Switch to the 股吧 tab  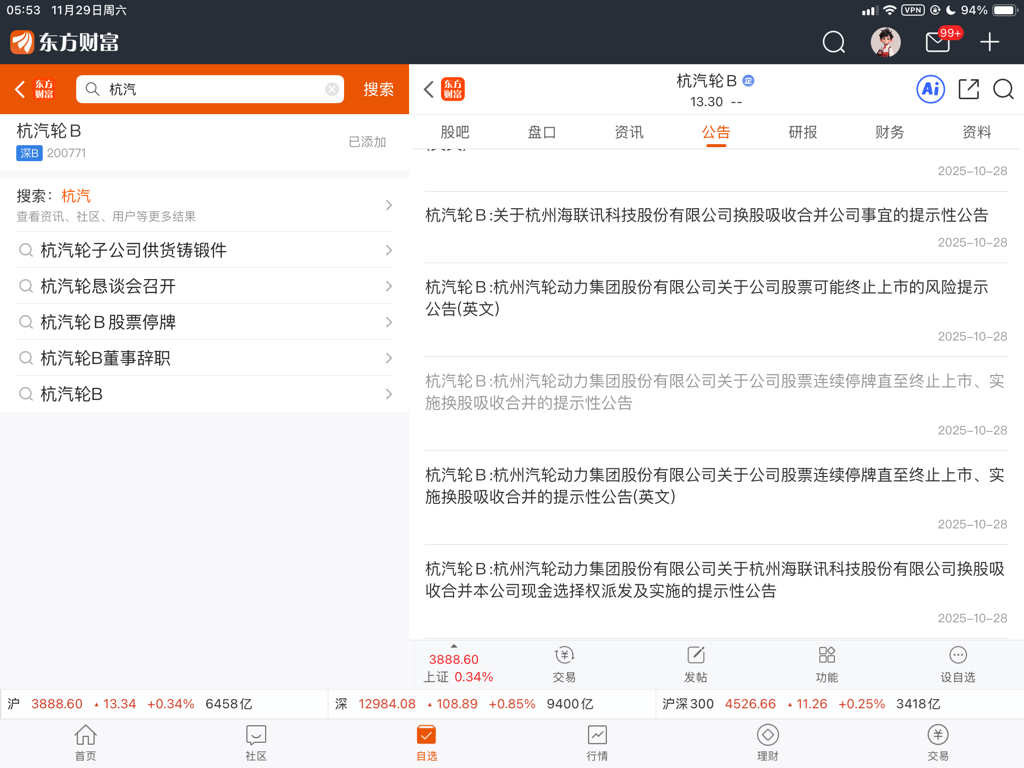(455, 133)
